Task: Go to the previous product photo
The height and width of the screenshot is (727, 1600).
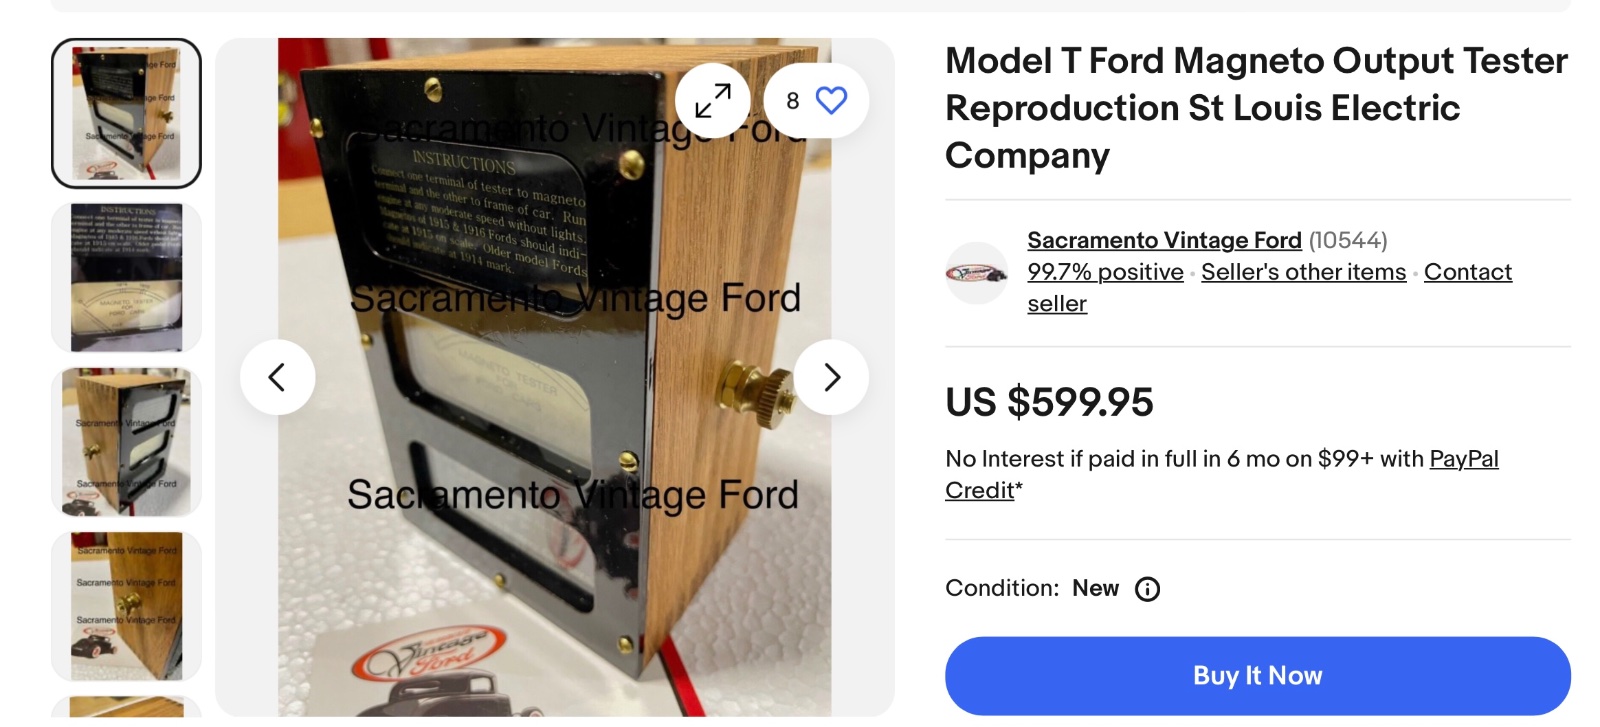Action: (277, 377)
